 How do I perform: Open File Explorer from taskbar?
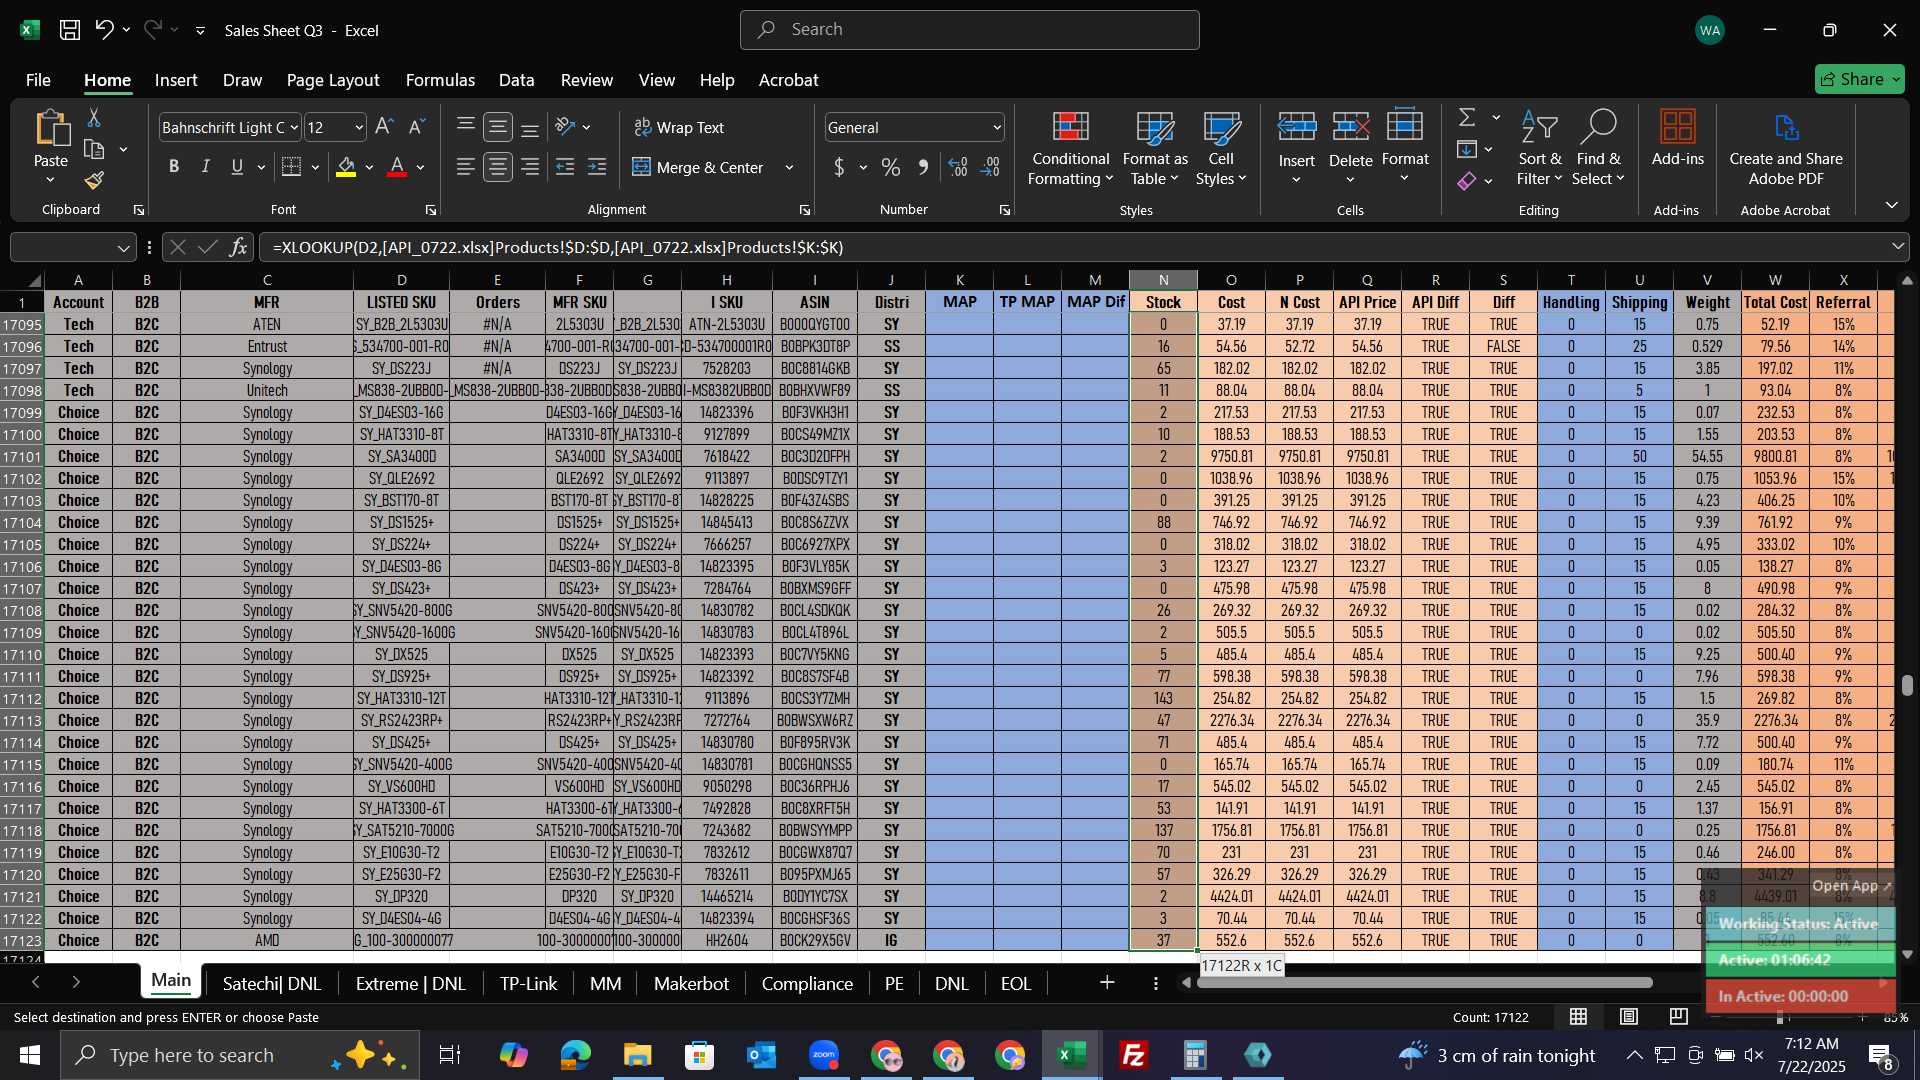tap(637, 1055)
